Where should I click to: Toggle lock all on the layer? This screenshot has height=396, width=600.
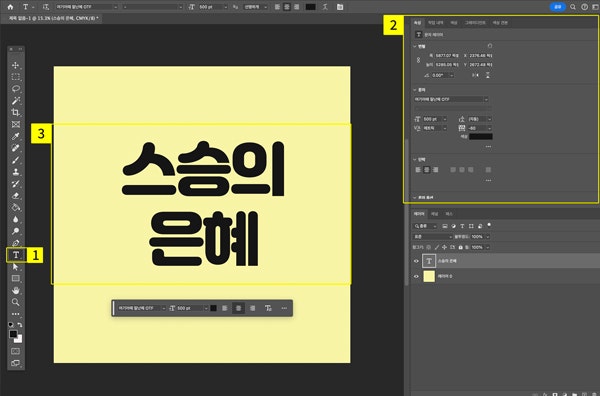click(460, 248)
